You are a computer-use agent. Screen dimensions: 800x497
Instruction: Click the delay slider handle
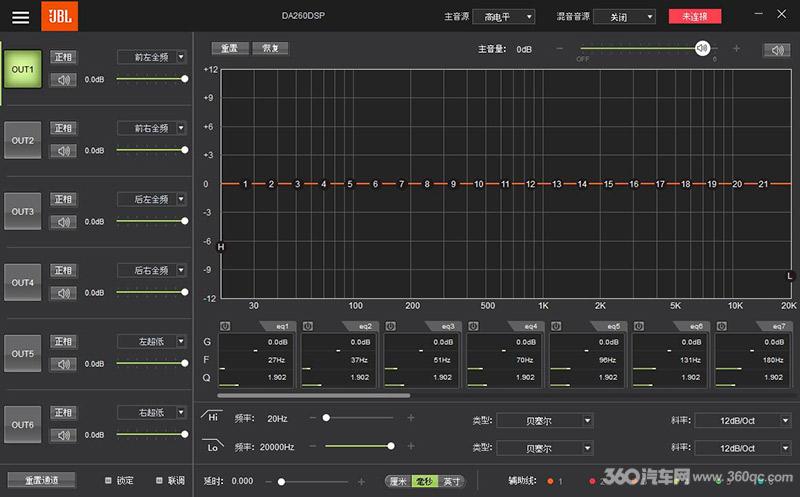click(x=281, y=481)
